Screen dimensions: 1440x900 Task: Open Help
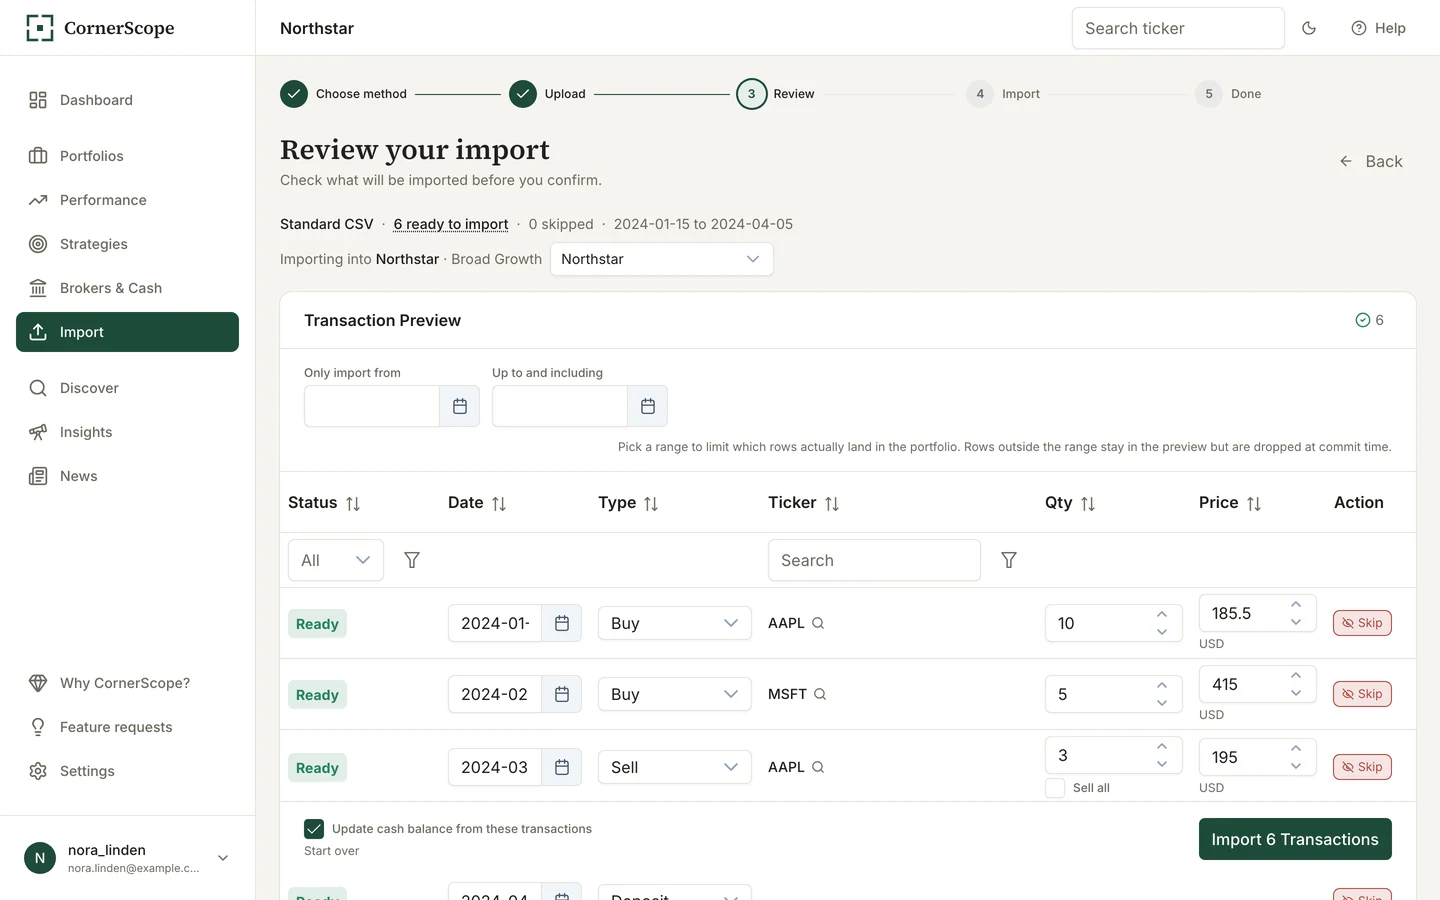pos(1378,28)
